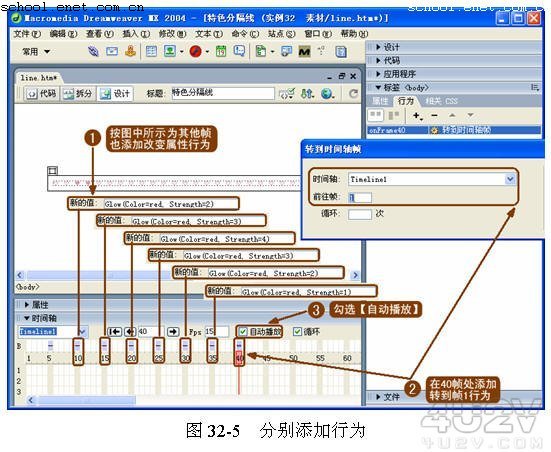
Task: Toggle the 循环 loop checkbox in timeline
Action: (297, 331)
